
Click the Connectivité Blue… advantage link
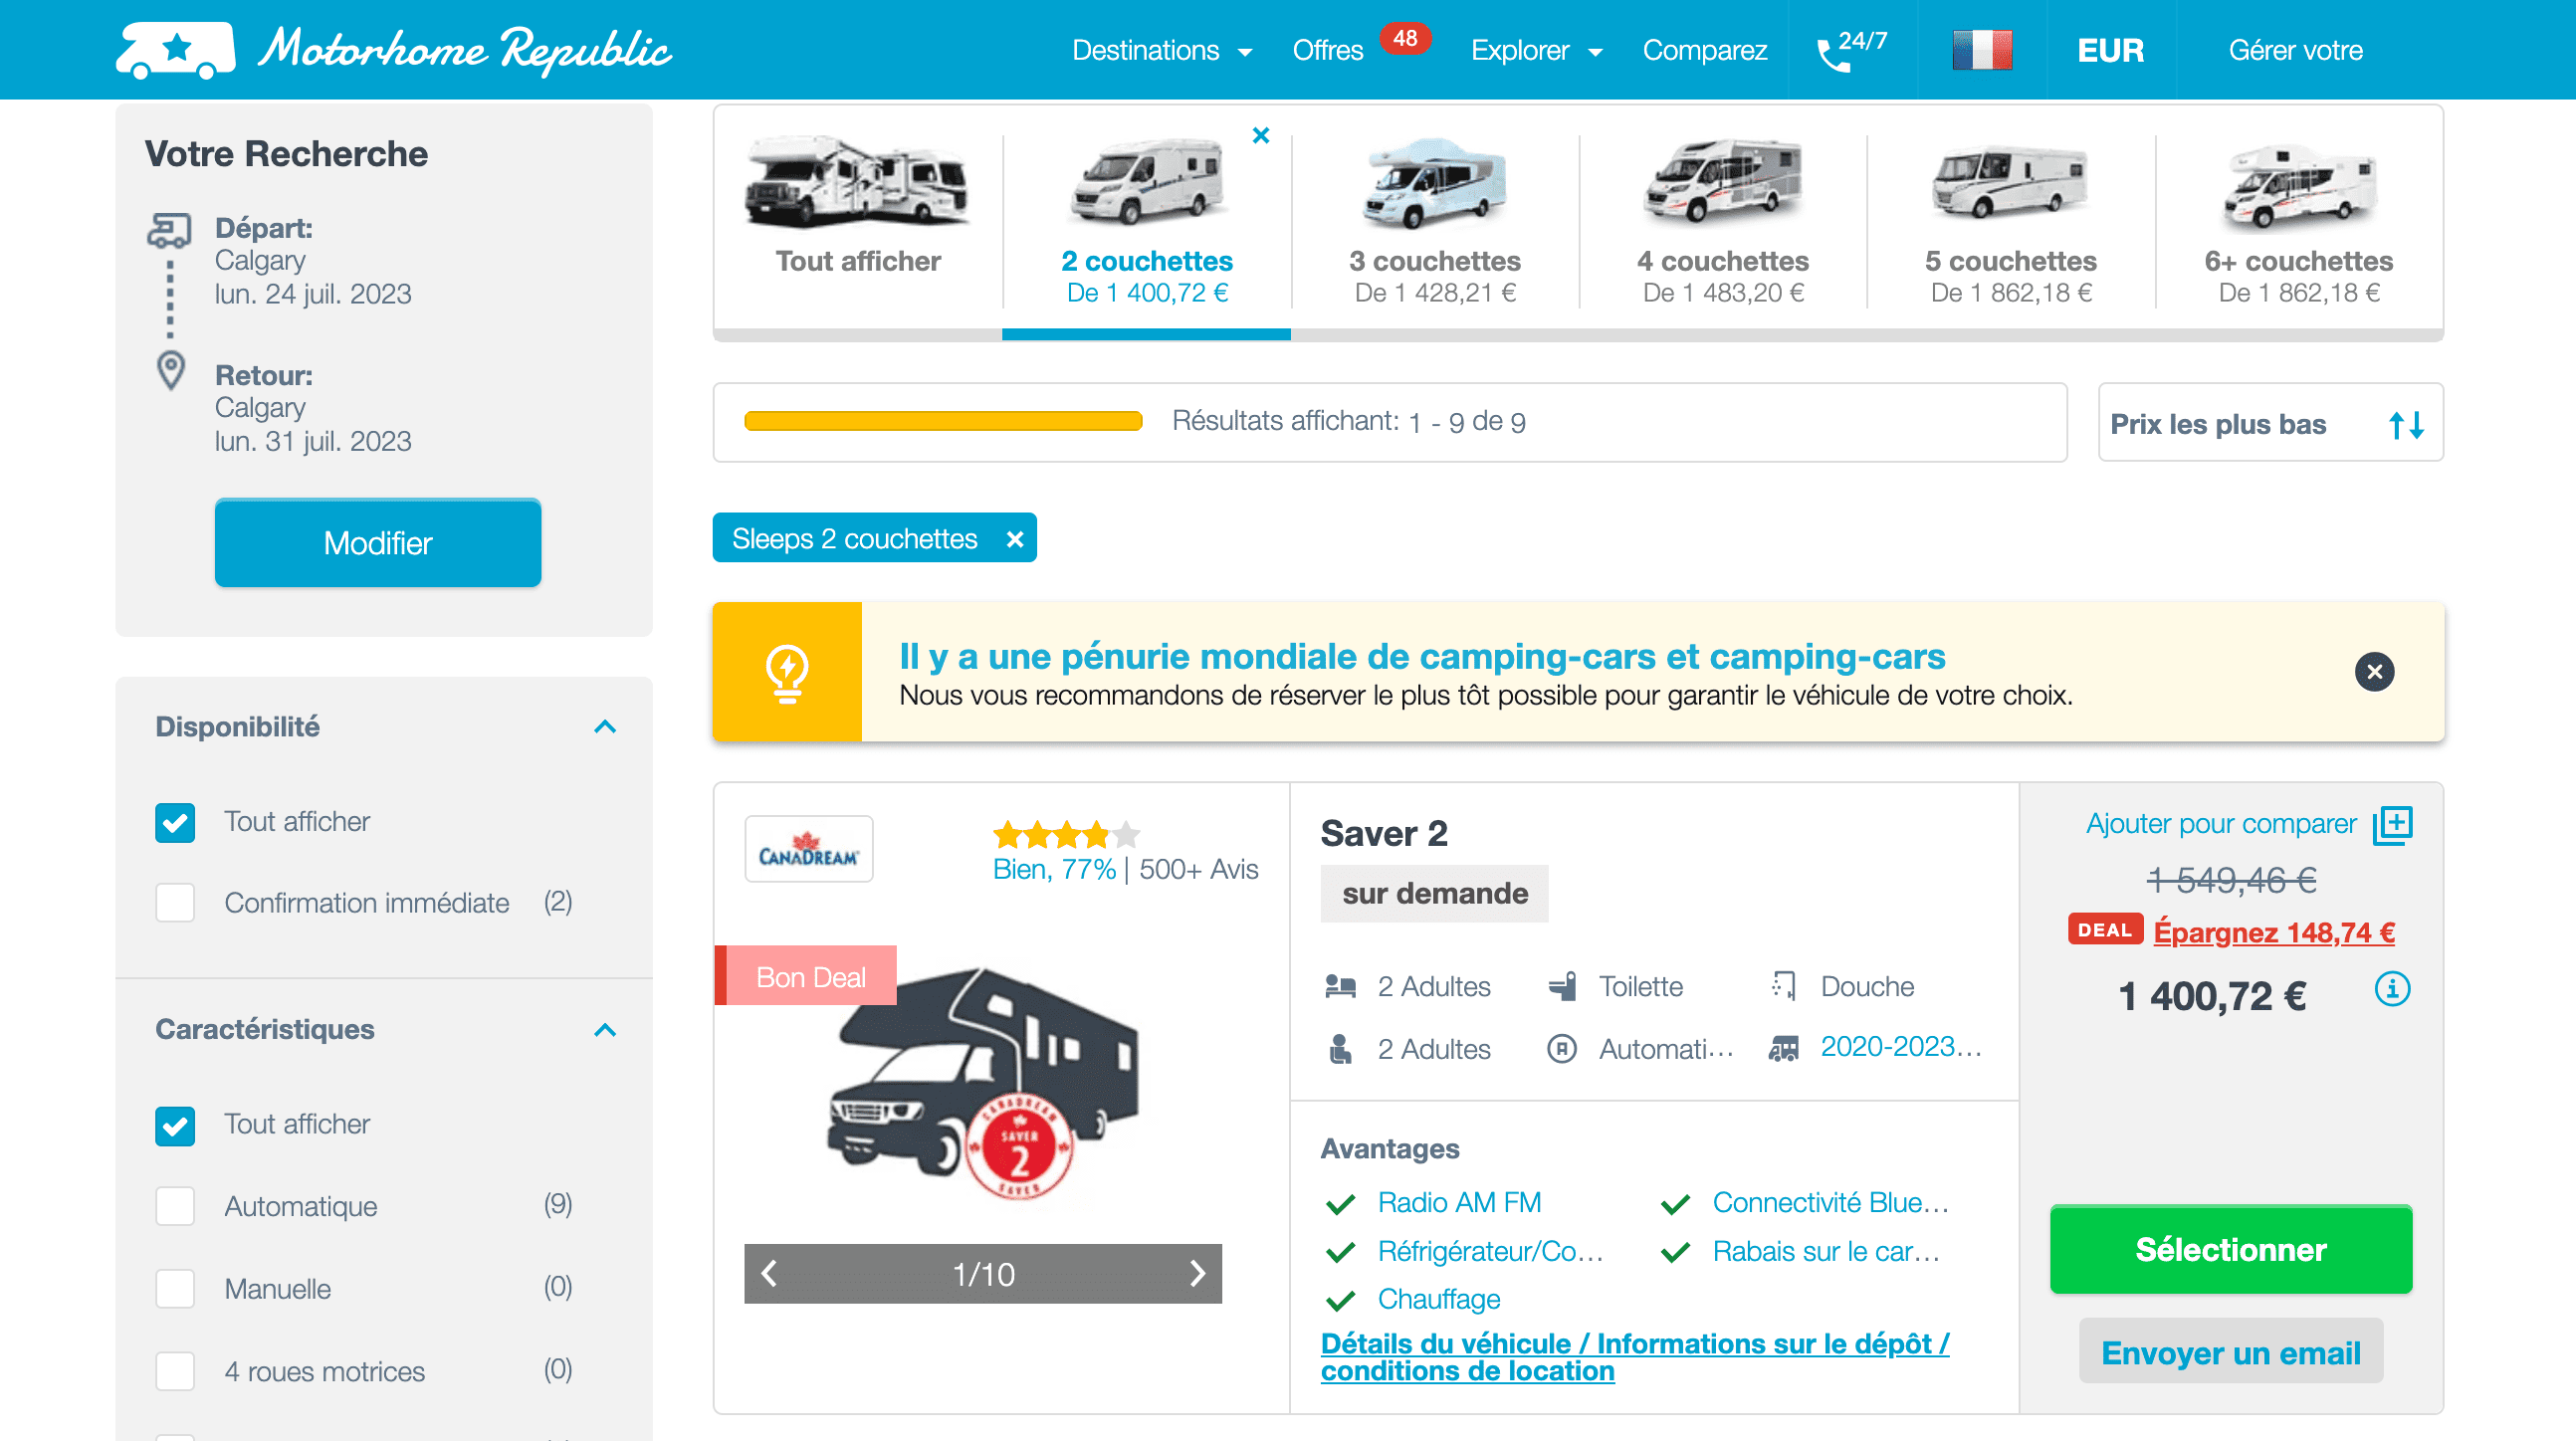point(1831,1204)
